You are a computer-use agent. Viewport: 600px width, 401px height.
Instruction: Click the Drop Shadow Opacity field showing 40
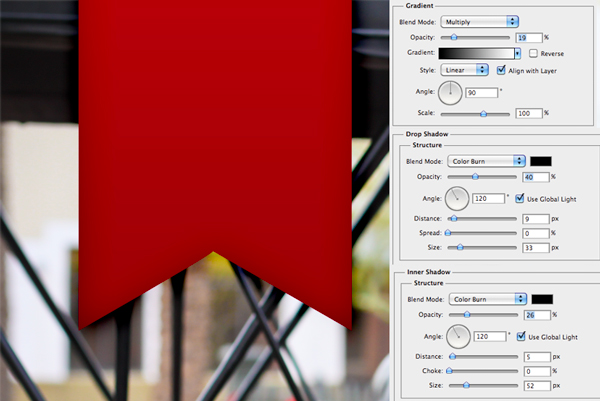coord(536,177)
